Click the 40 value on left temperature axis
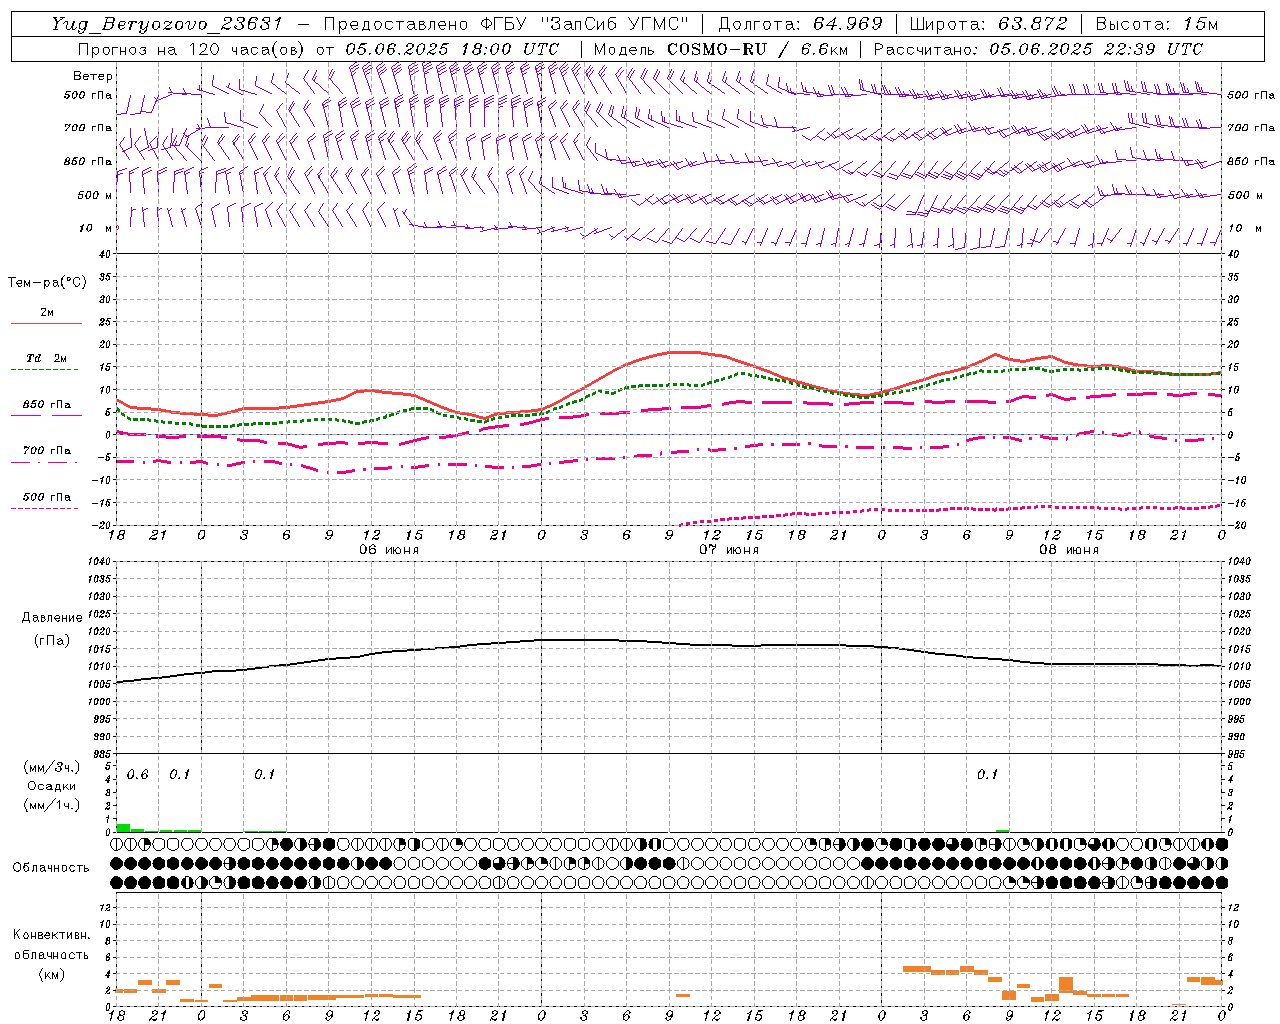Screen dimensions: 1280x1024 104,255
